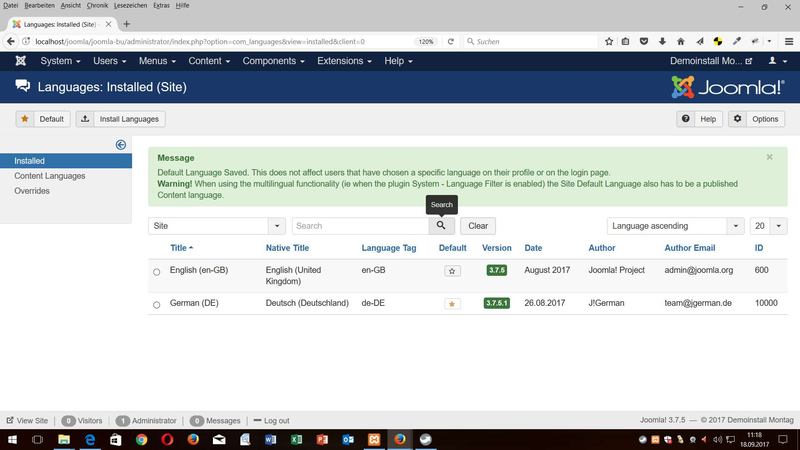
Task: Click the Messages counter in the footer
Action: [215, 421]
